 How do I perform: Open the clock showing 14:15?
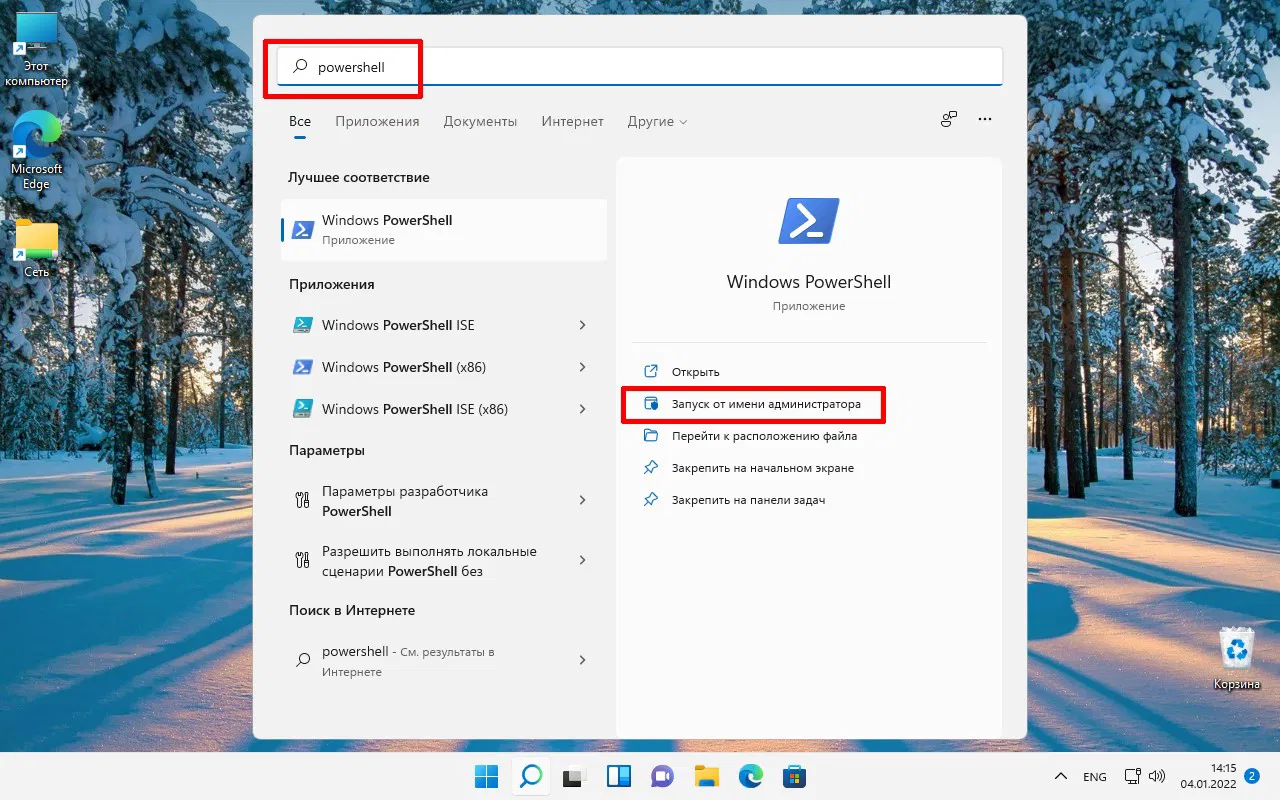pos(1208,776)
